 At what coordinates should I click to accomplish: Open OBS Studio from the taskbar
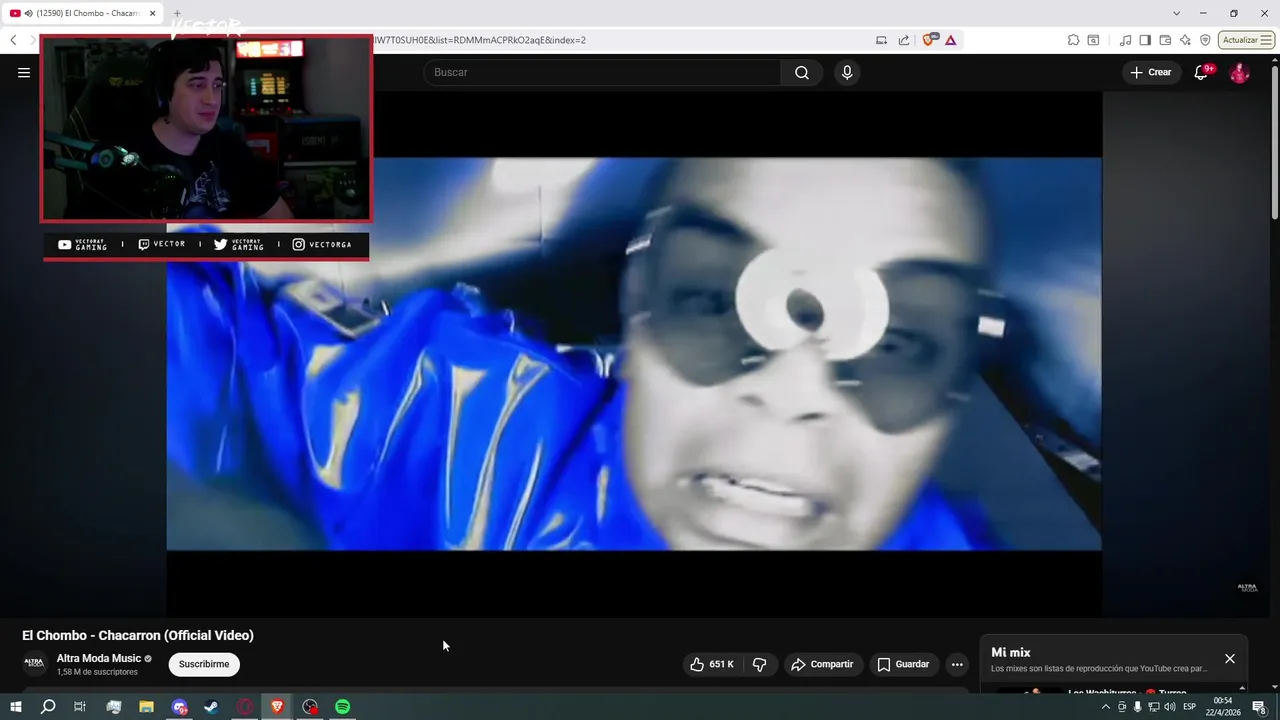(x=310, y=707)
